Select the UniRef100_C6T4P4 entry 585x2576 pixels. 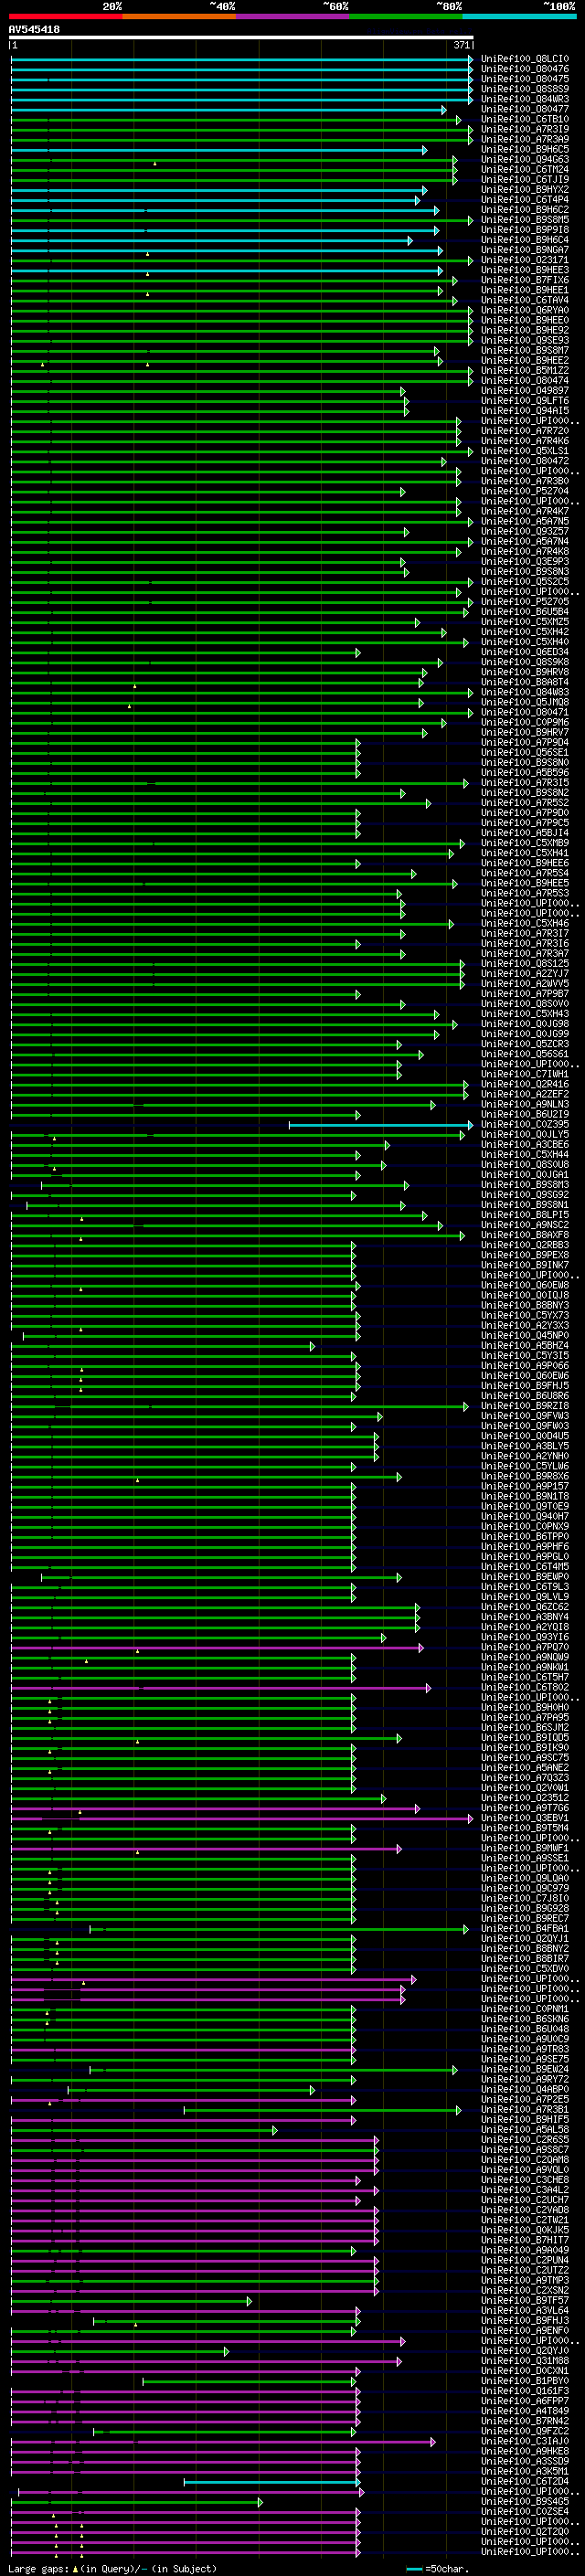(x=525, y=200)
